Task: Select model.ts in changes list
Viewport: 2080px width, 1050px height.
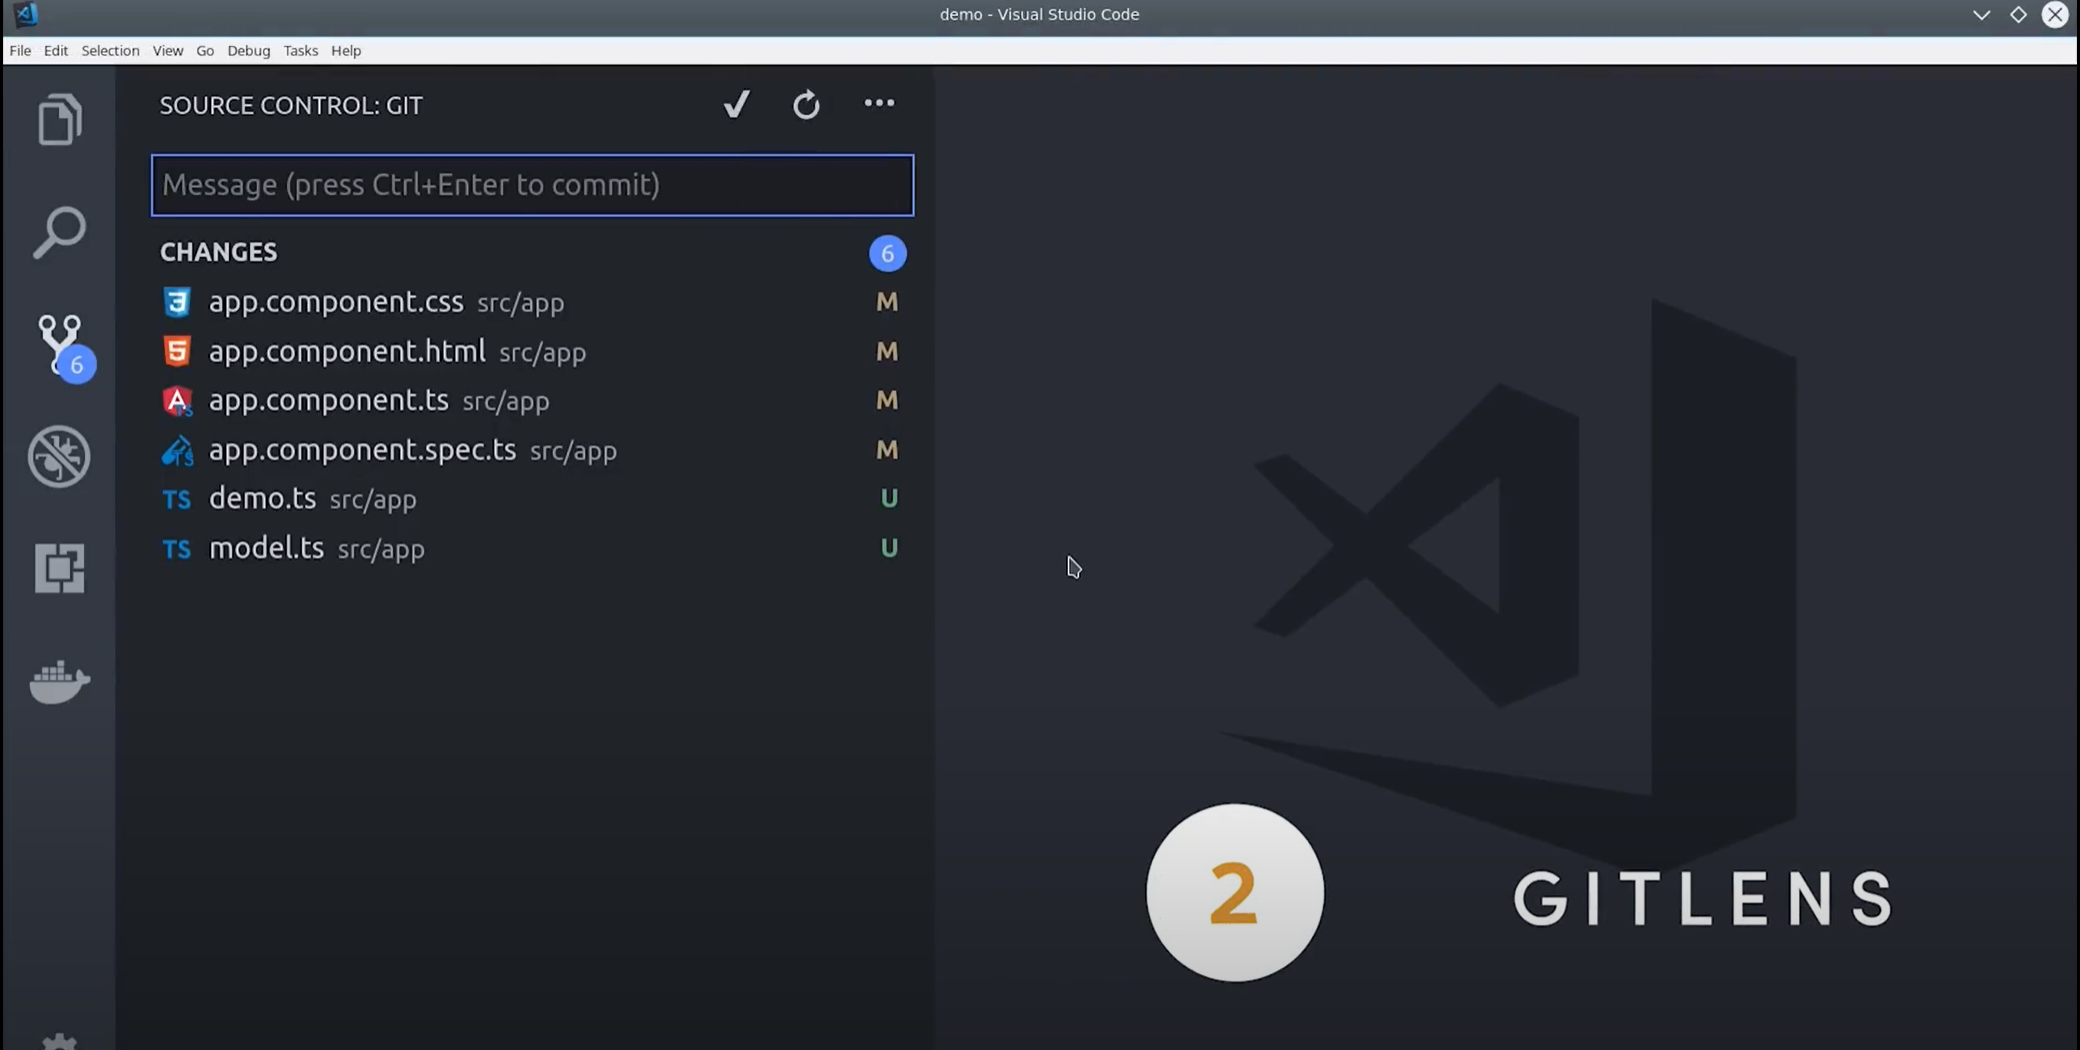Action: [532, 548]
